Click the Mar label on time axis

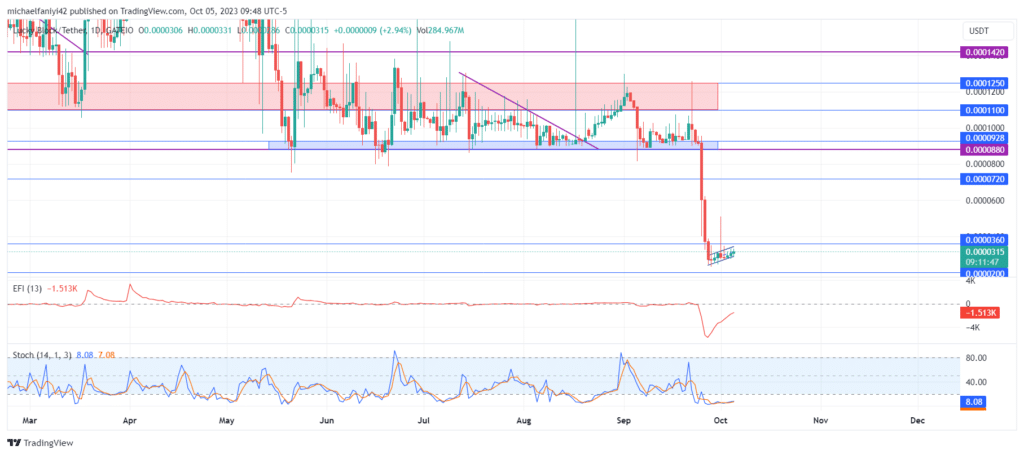tap(31, 421)
